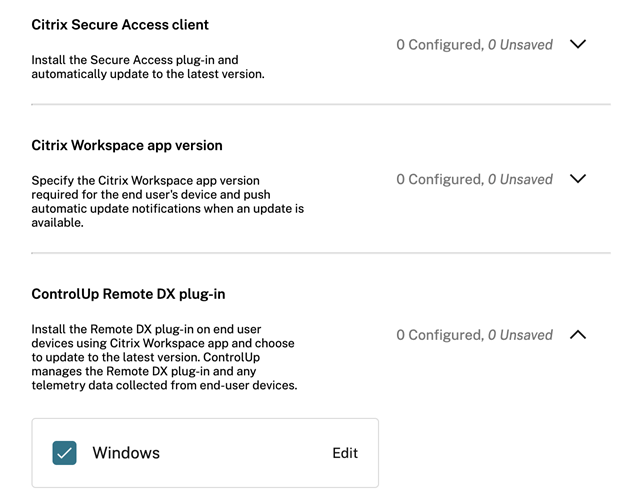Viewport: 617px width, 504px height.
Task: Uncheck the Windows checkbox
Action: pyautogui.click(x=65, y=453)
